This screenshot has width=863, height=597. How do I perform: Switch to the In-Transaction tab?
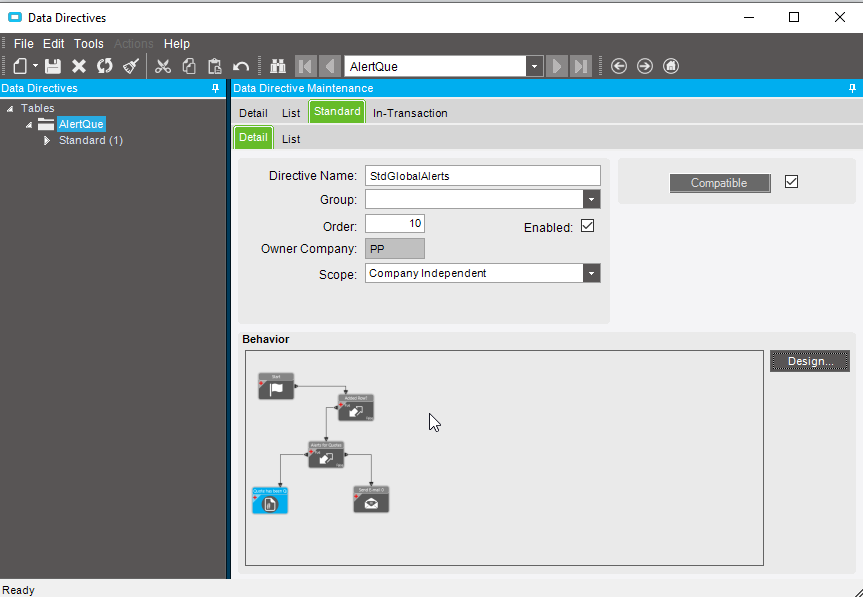(410, 113)
